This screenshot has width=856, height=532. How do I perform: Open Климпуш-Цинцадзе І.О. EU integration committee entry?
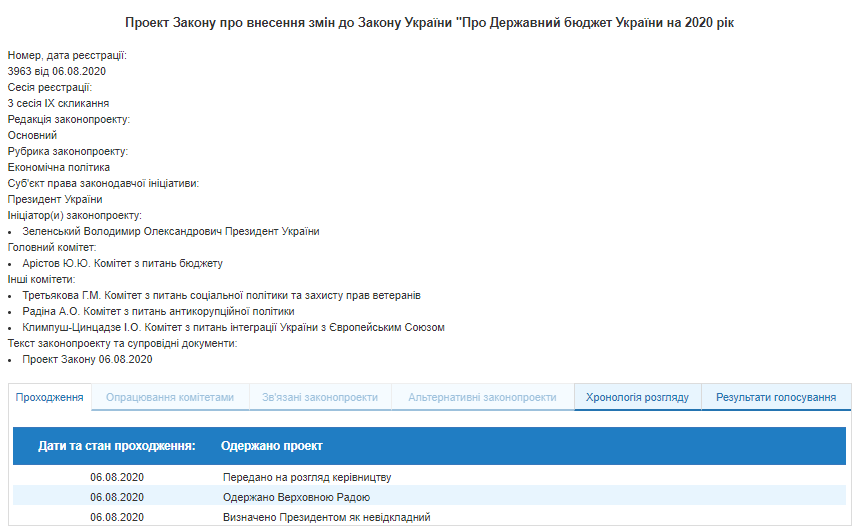click(x=233, y=327)
